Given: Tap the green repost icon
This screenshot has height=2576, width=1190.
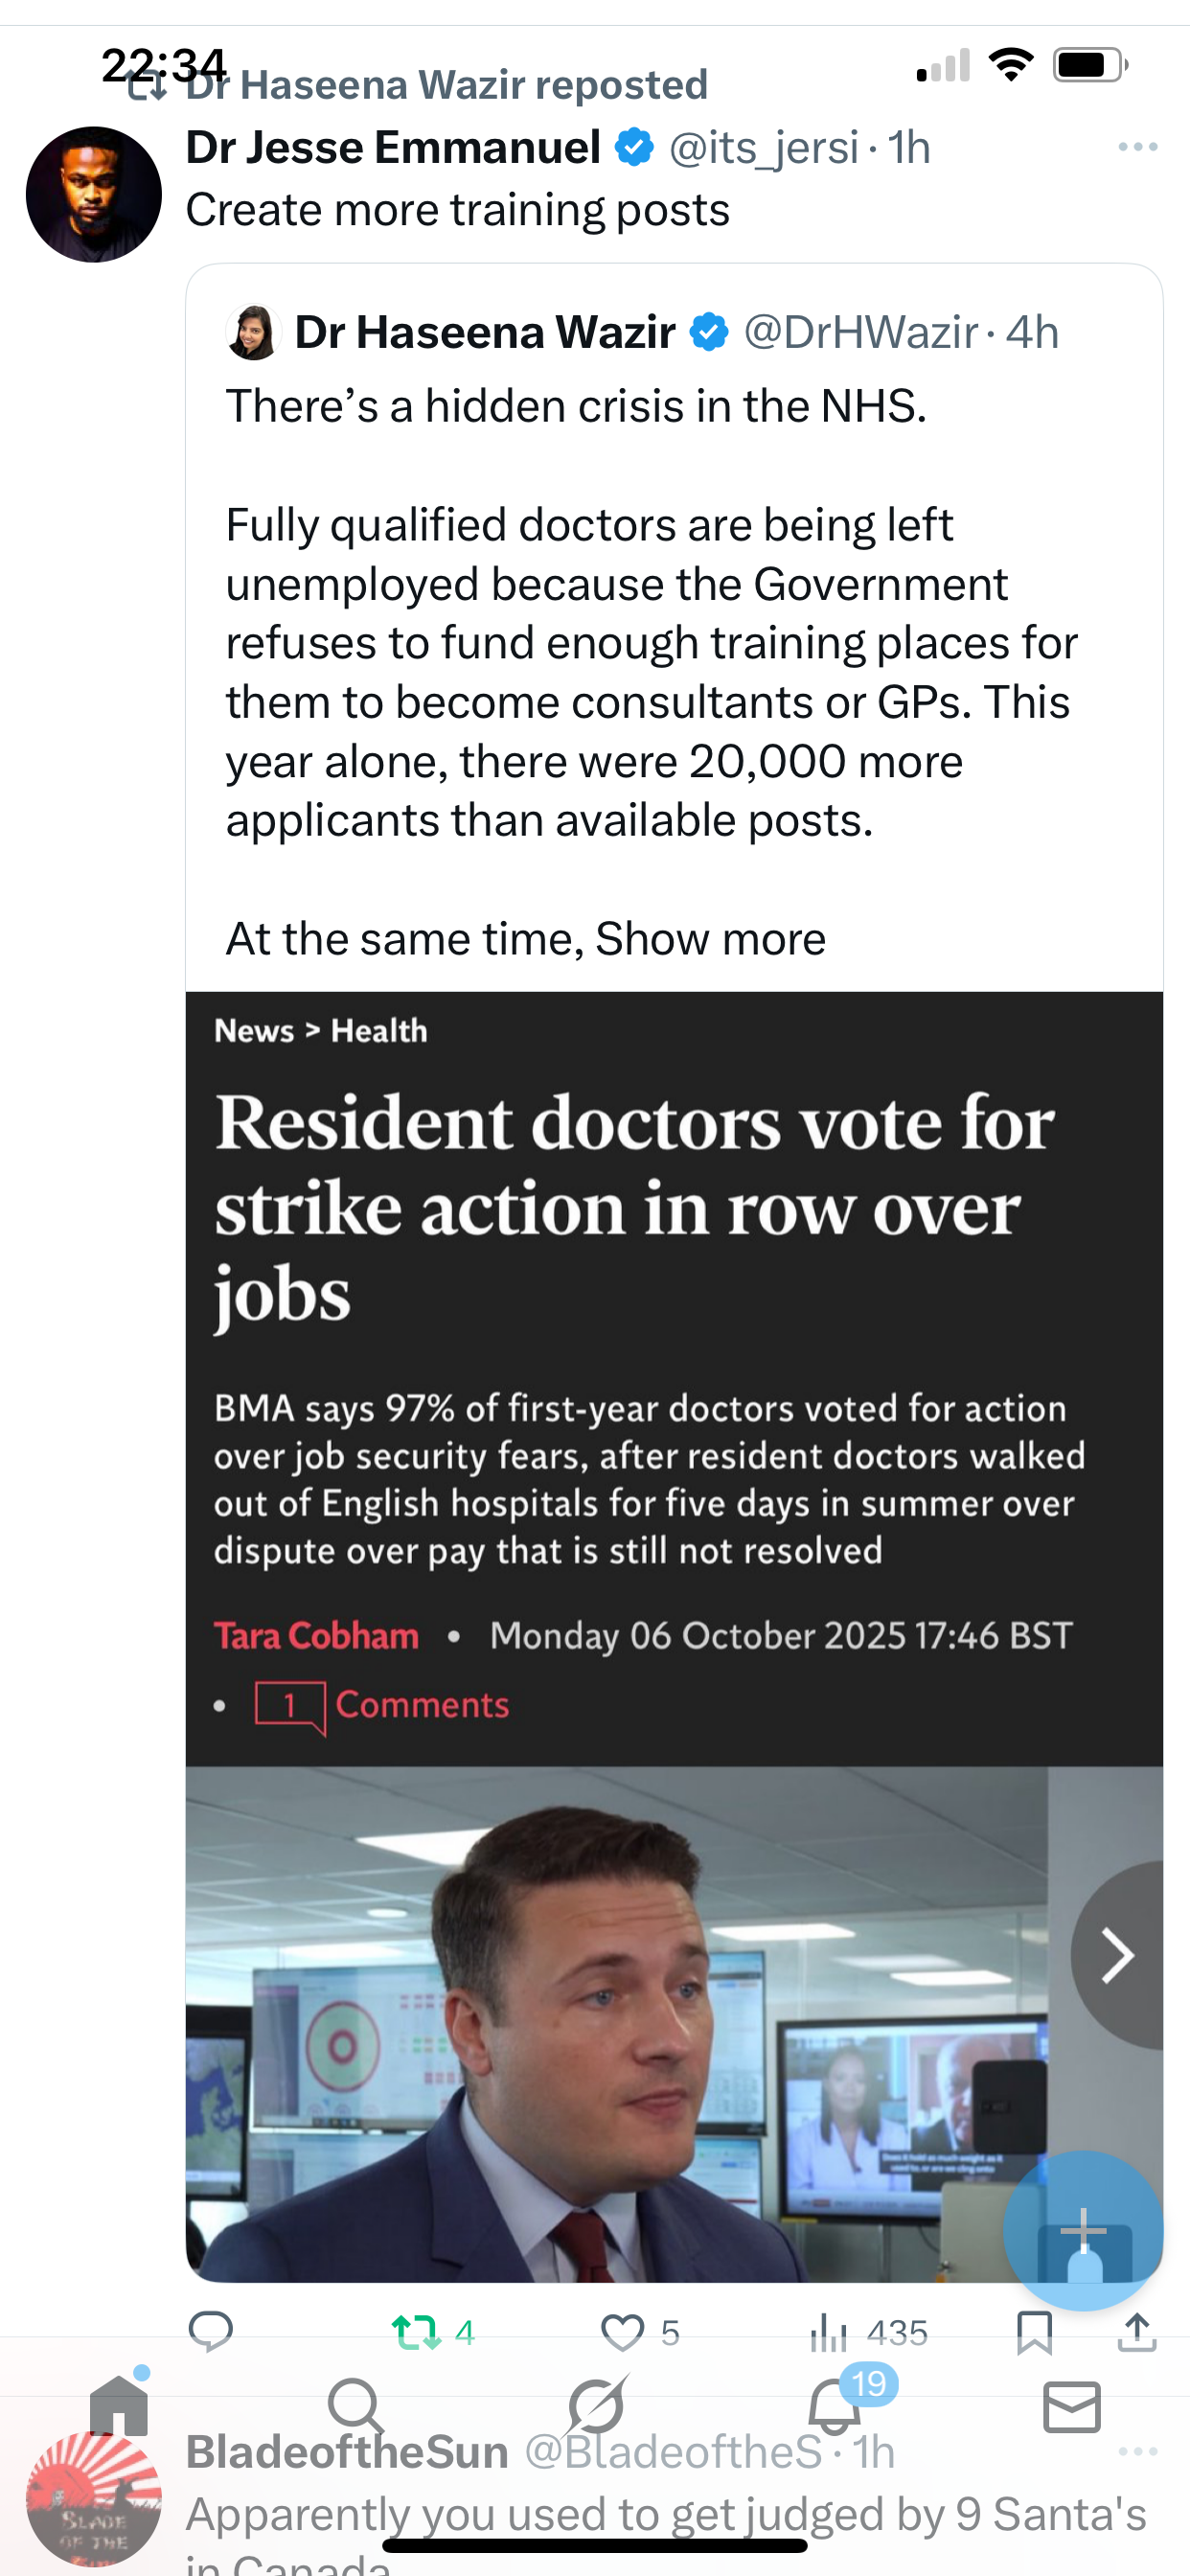Looking at the screenshot, I should point(416,2332).
